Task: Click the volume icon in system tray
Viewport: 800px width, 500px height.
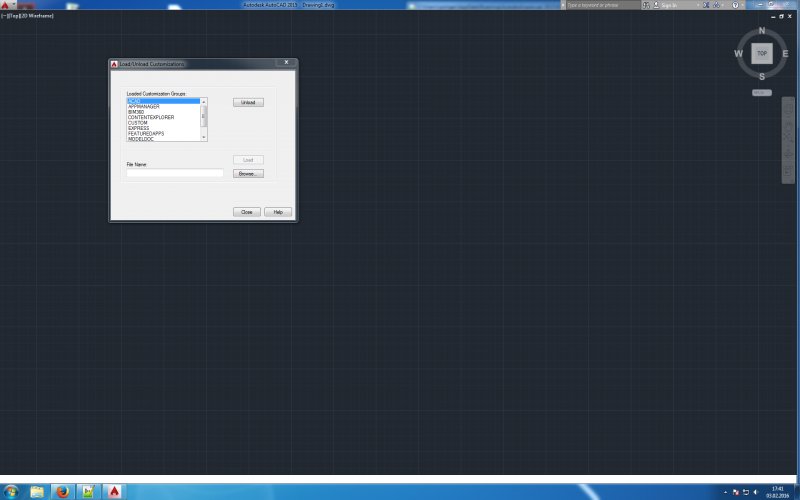Action: pyautogui.click(x=756, y=492)
